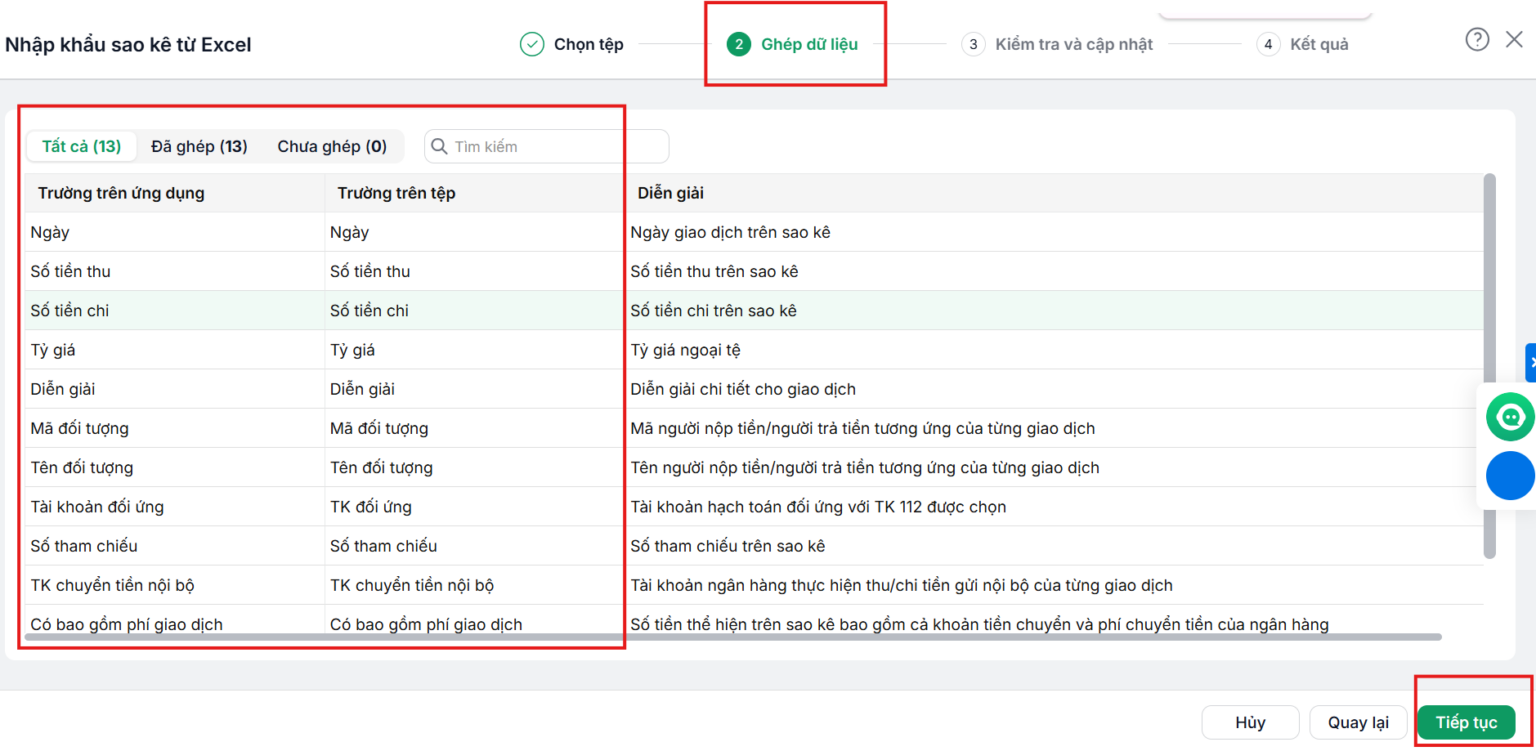Click the completed Chọn tệp checkmark icon
1536x751 pixels.
click(532, 44)
